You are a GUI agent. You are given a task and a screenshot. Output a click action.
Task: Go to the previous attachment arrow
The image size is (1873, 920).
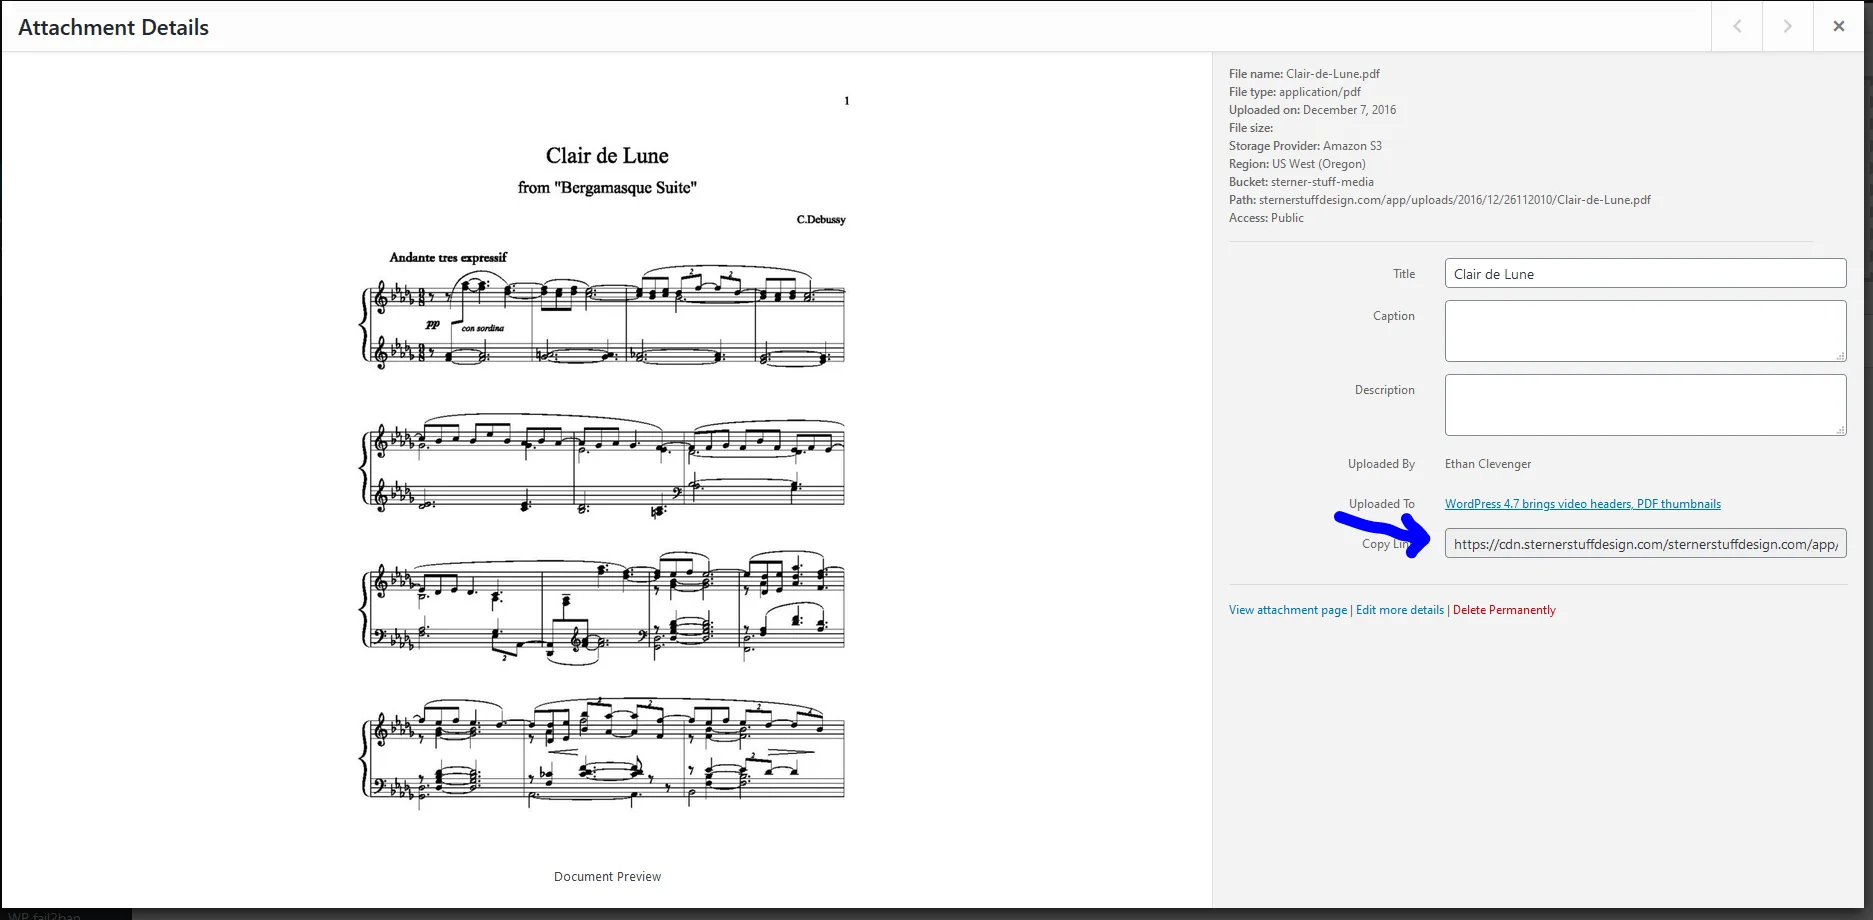pyautogui.click(x=1737, y=27)
